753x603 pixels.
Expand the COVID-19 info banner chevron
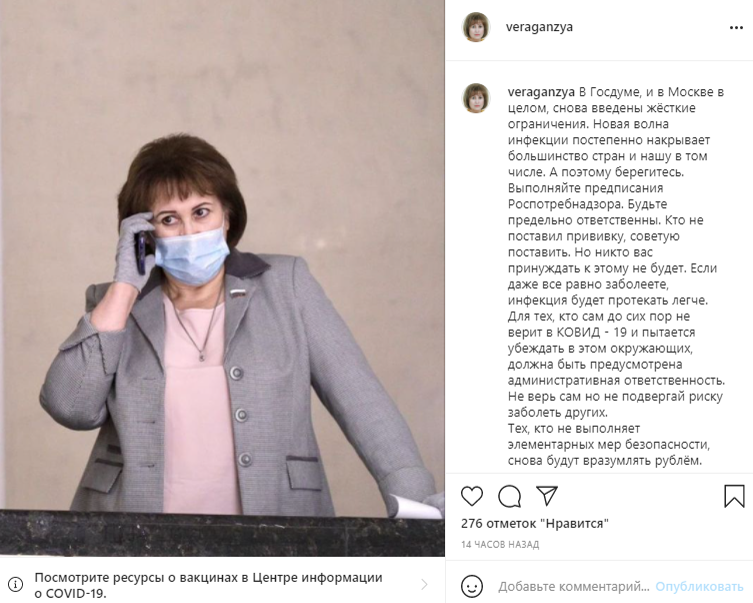[x=424, y=584]
